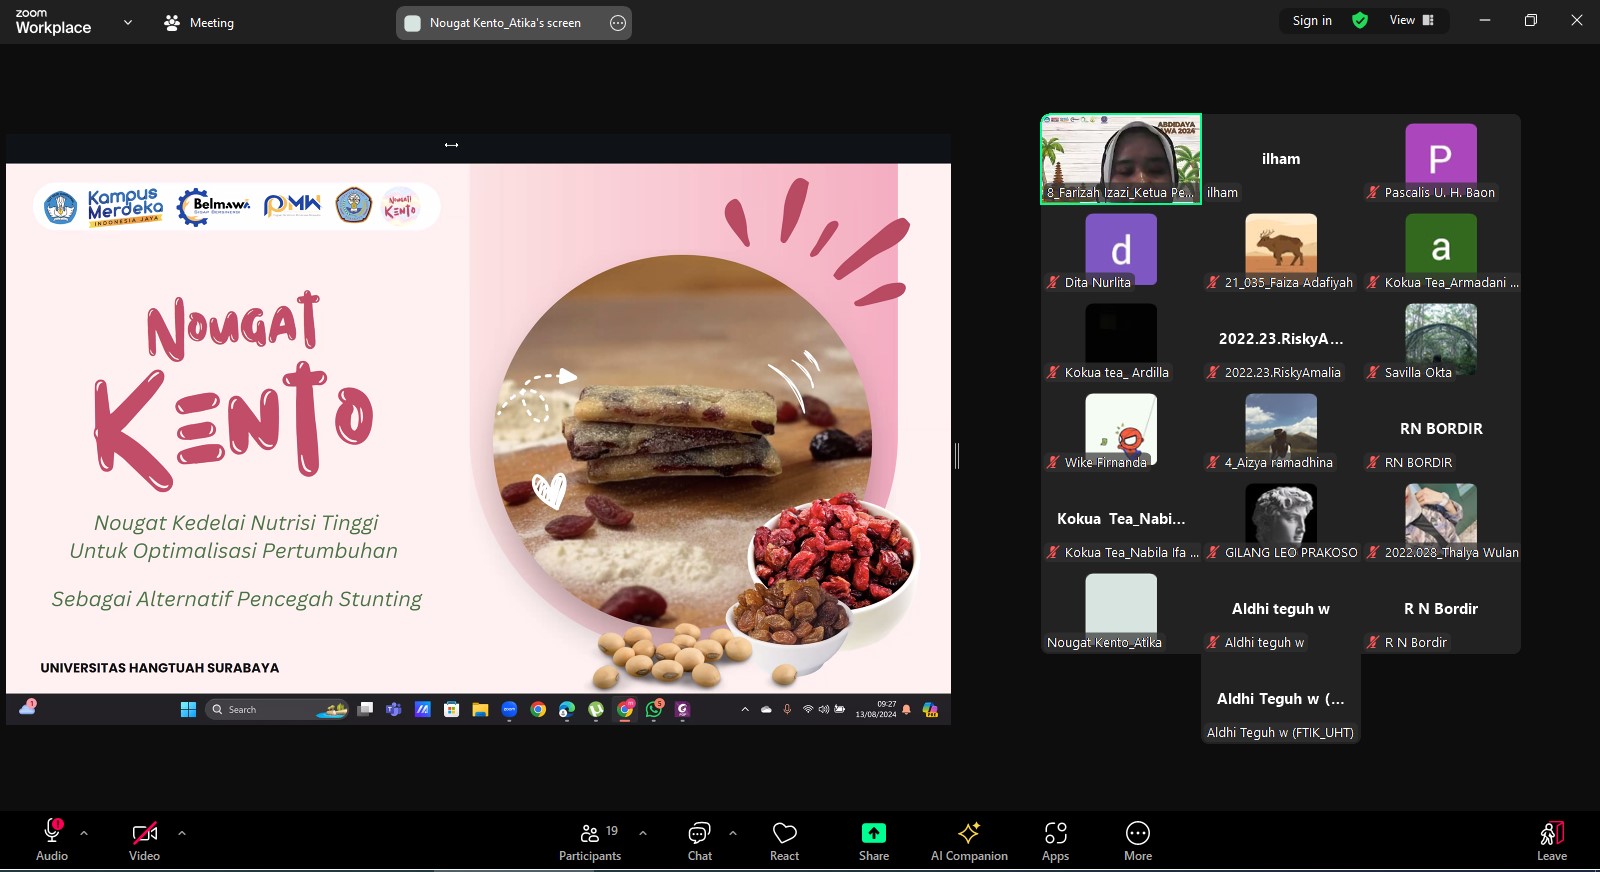Open AI Companion sparkle icon

[x=968, y=833]
